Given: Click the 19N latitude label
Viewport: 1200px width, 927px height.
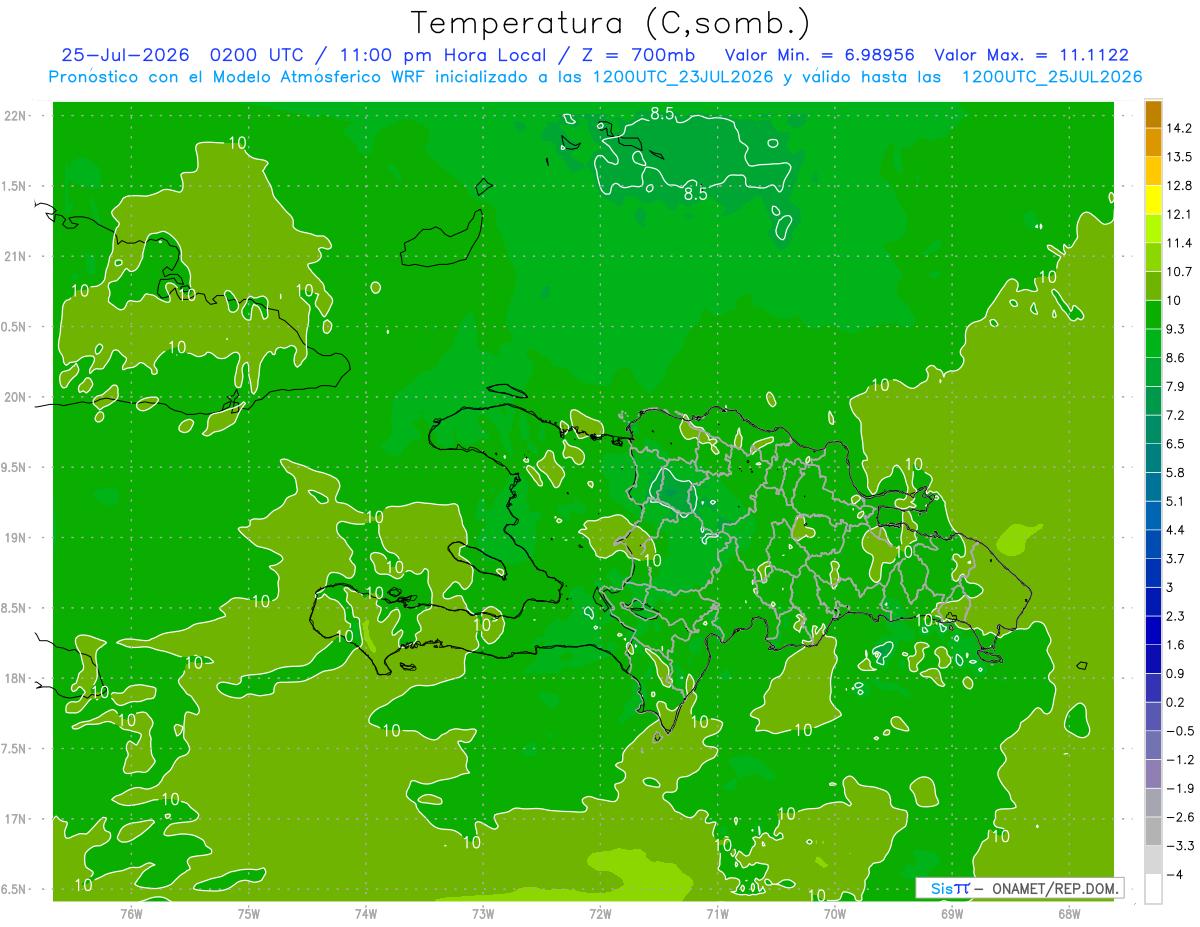Looking at the screenshot, I should (16, 538).
